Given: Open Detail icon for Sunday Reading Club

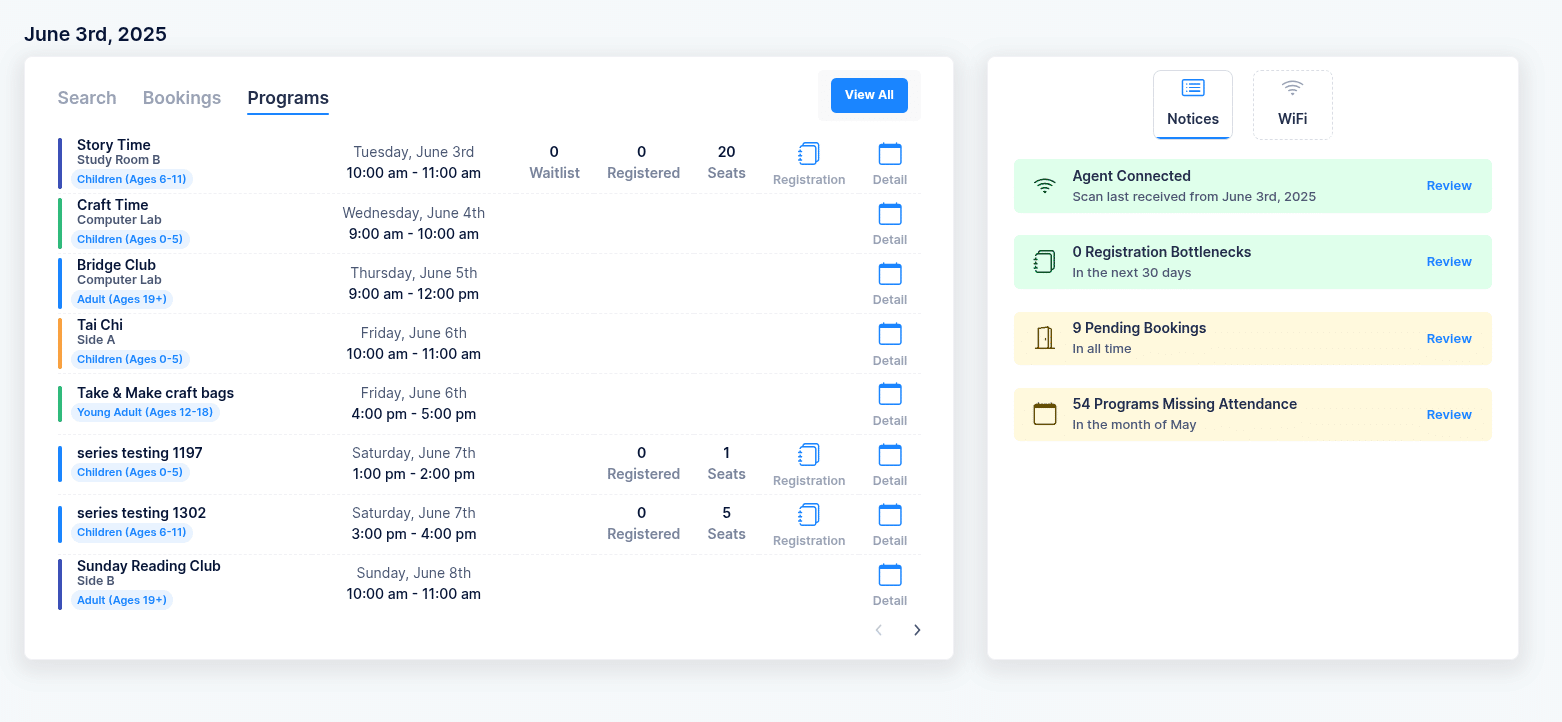Looking at the screenshot, I should [889, 574].
